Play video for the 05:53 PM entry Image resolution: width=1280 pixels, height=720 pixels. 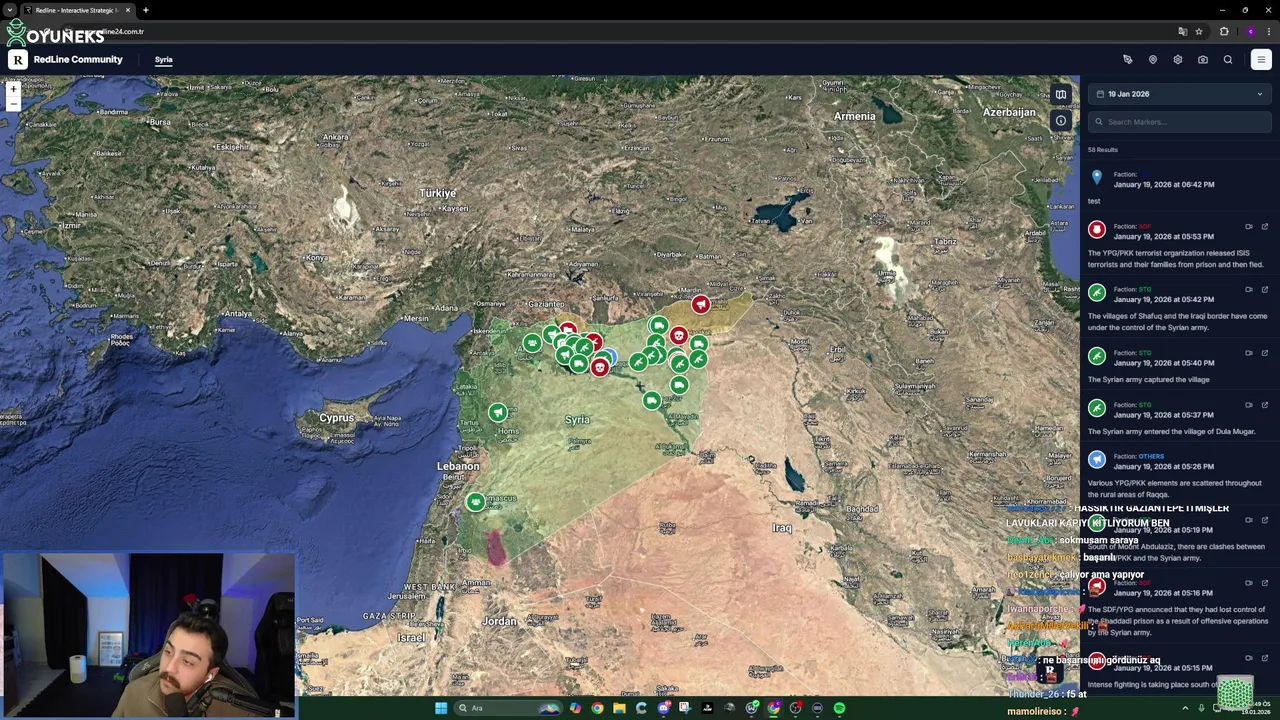tap(1249, 227)
